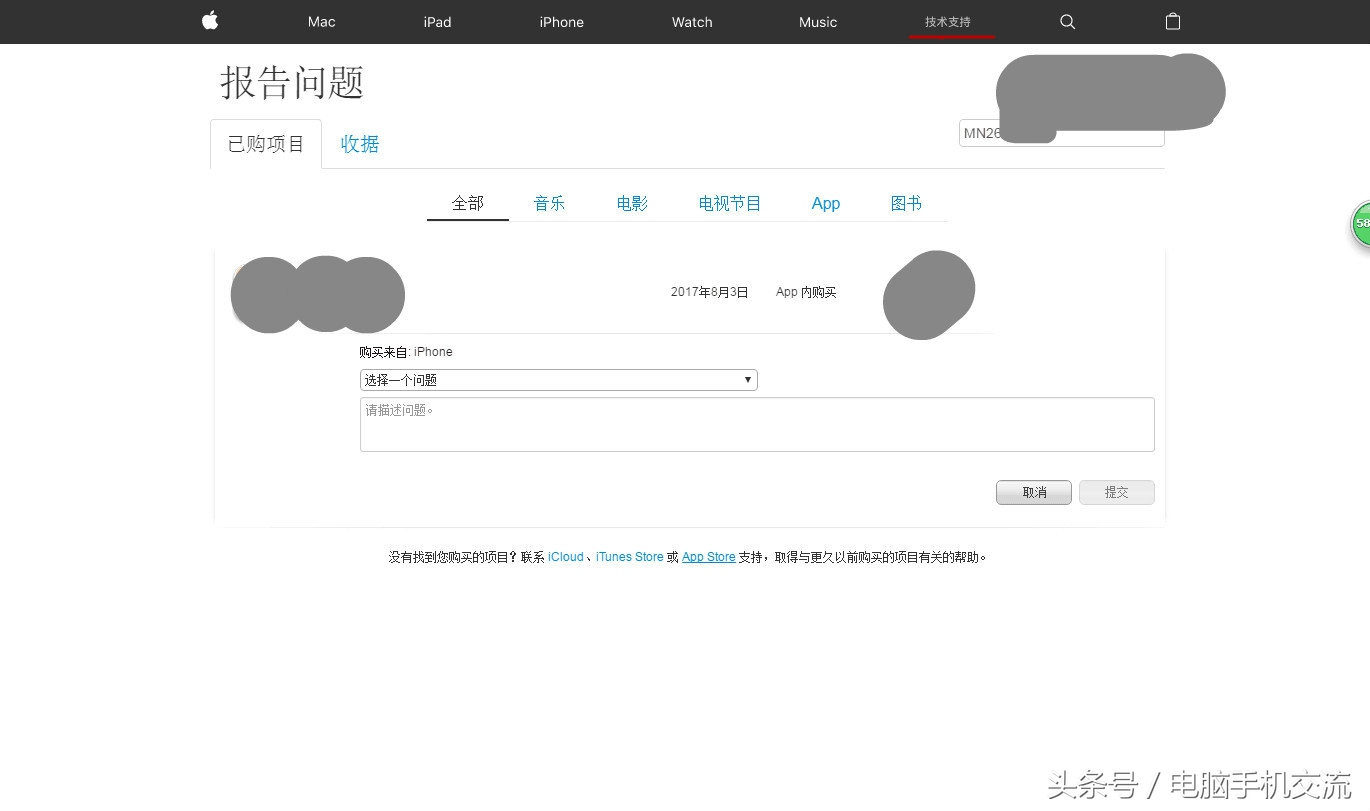Viewport: 1370px width, 811px height.
Task: Cancel the report with 取消 button
Action: click(x=1033, y=492)
